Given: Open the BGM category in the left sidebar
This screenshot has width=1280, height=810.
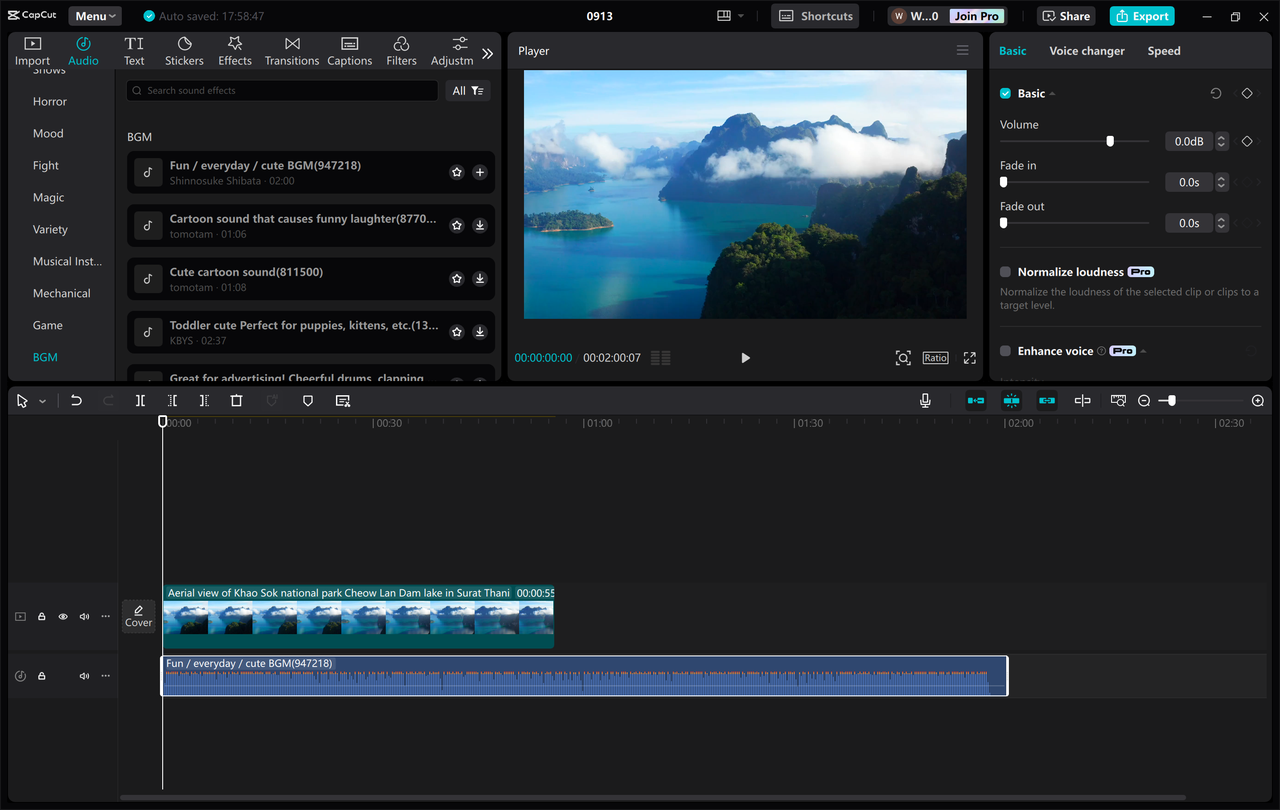Looking at the screenshot, I should point(45,356).
